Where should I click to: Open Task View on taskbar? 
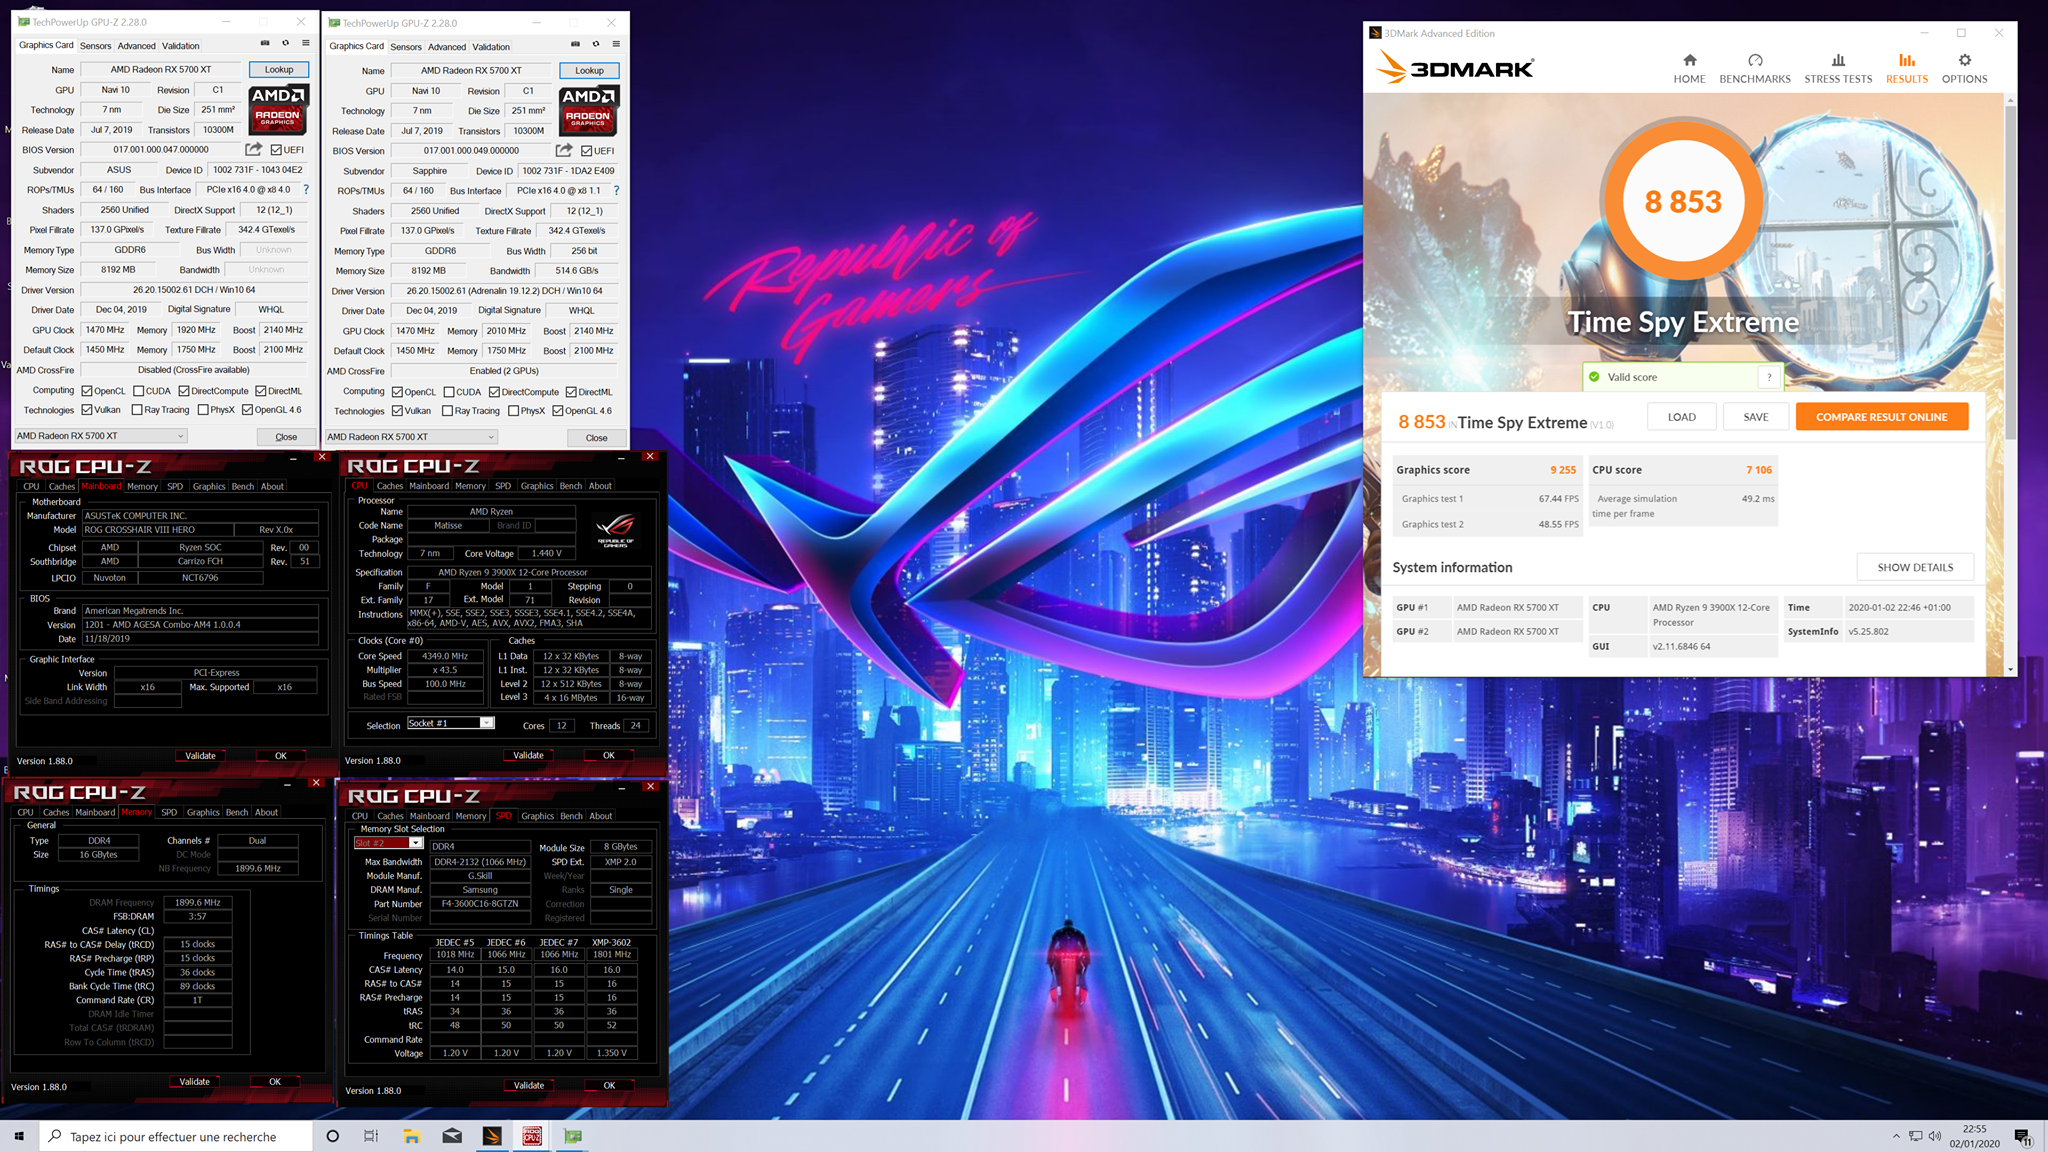[x=371, y=1136]
